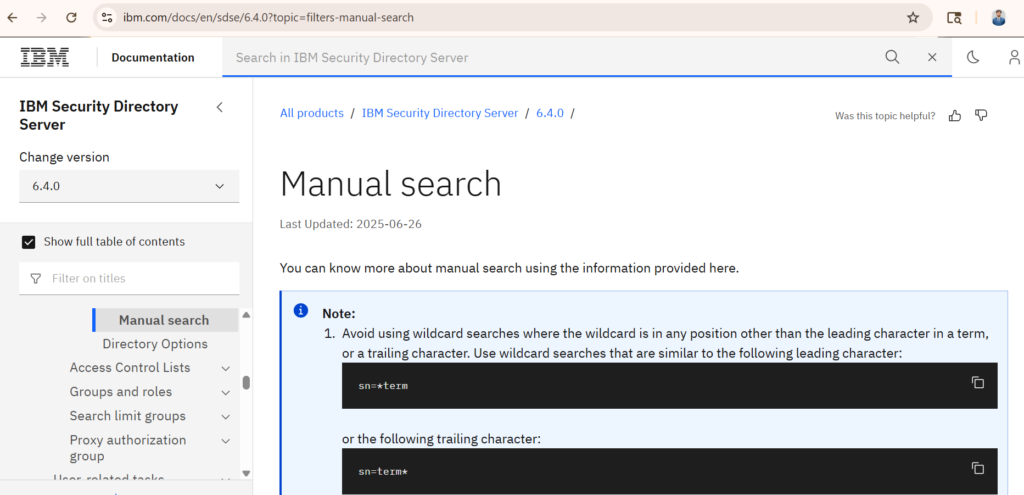
Task: Click the search magnifier icon
Action: (892, 57)
